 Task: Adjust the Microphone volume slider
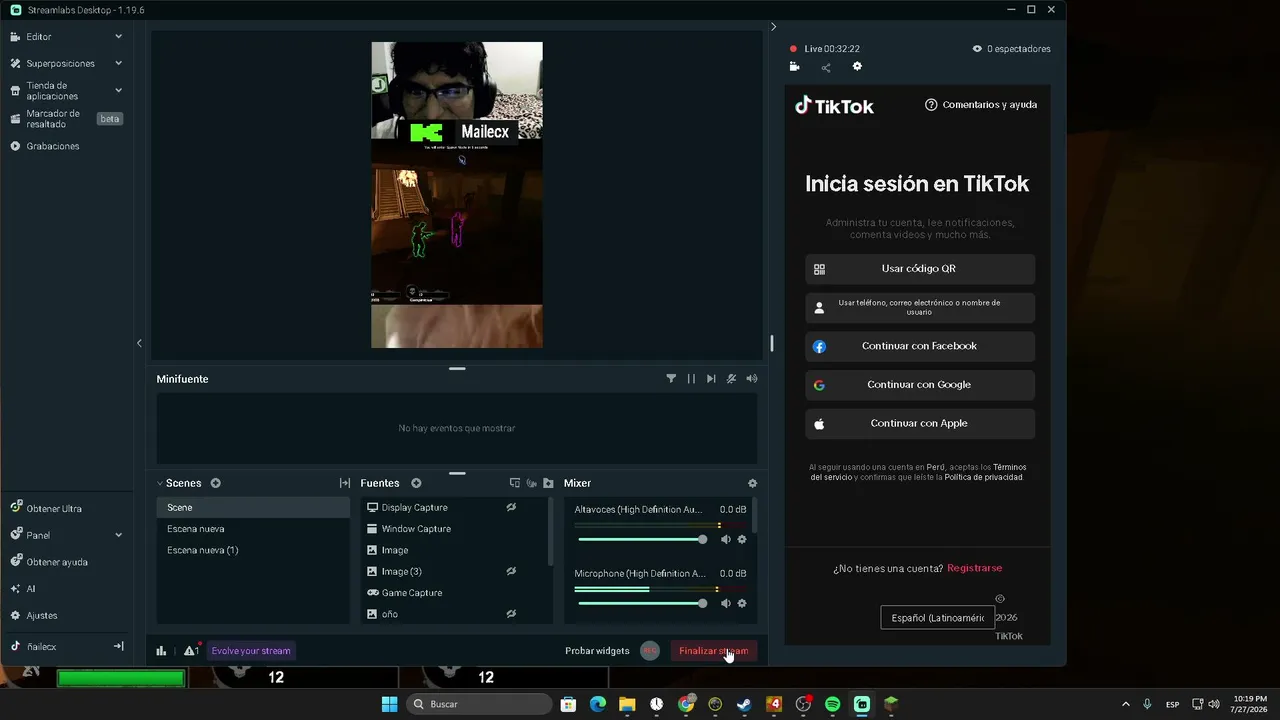pyautogui.click(x=643, y=603)
